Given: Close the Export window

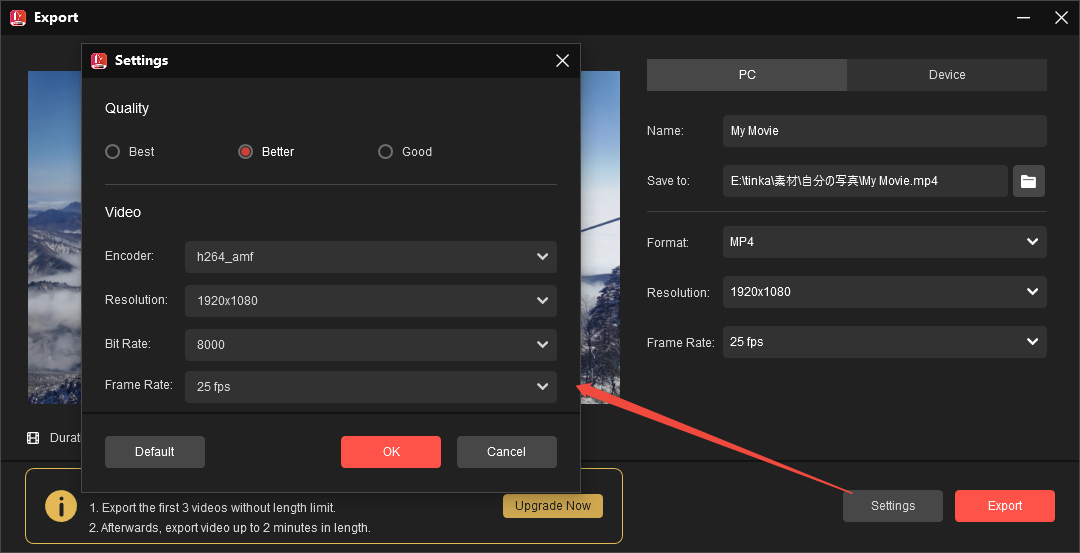Looking at the screenshot, I should click(x=1061, y=17).
